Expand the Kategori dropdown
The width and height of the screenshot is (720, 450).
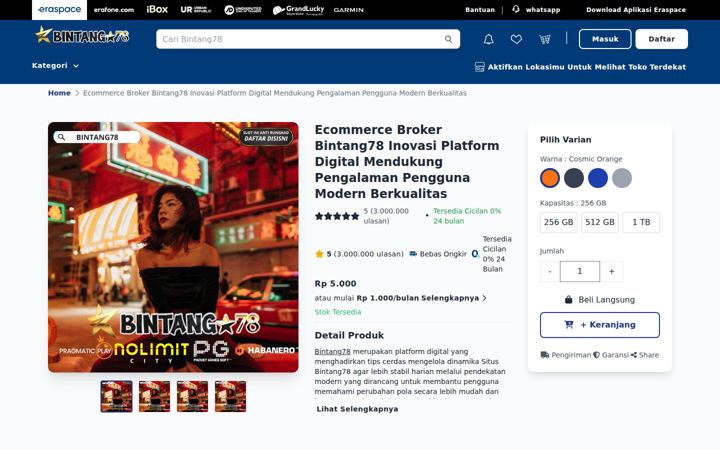pyautogui.click(x=55, y=66)
